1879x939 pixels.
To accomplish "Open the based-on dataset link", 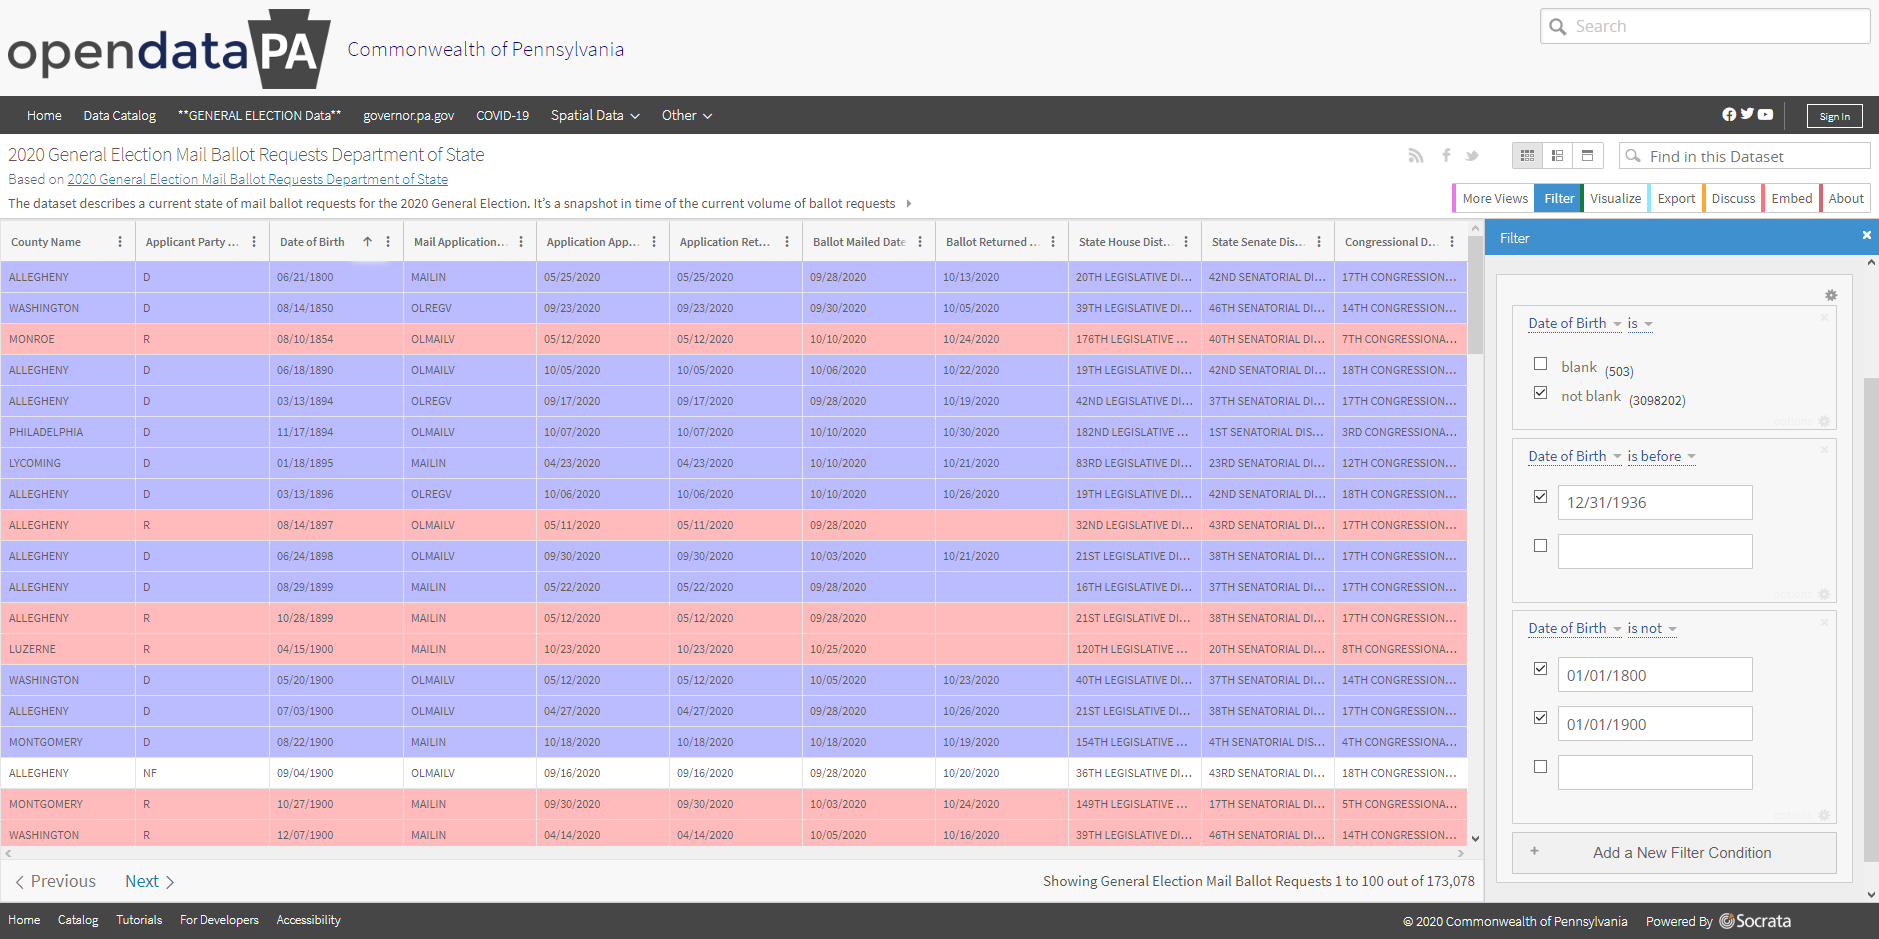I will click(258, 179).
